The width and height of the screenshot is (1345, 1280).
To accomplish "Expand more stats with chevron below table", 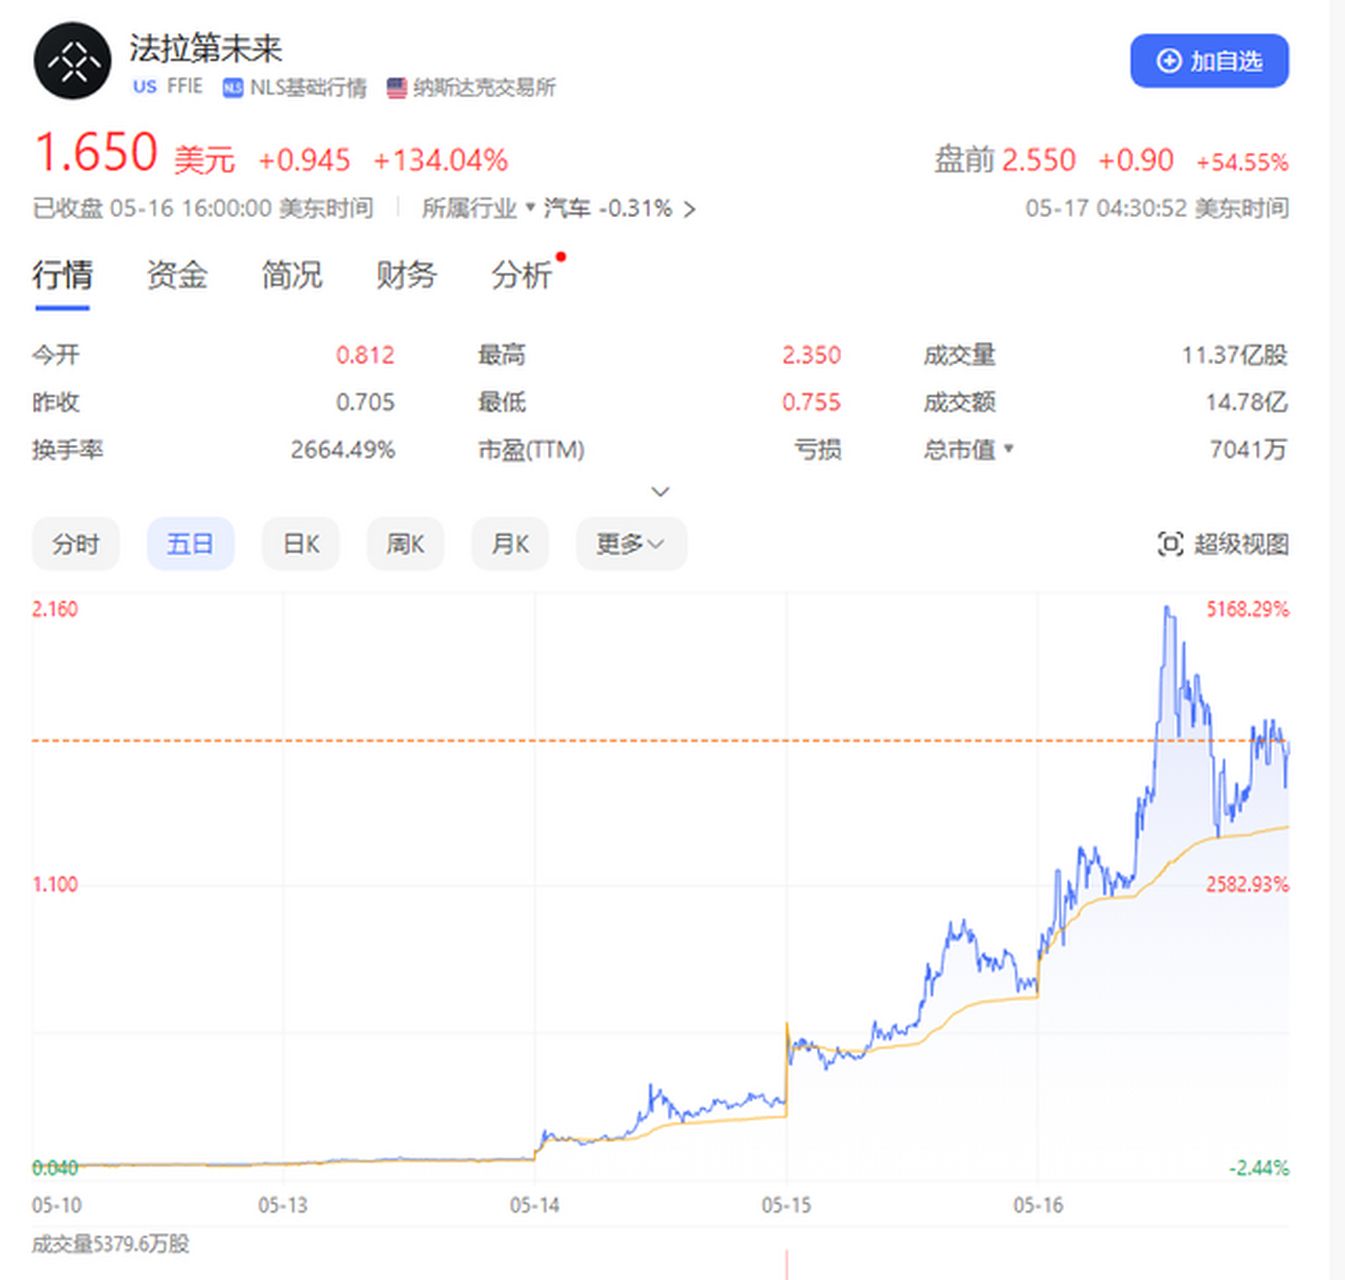I will (660, 492).
